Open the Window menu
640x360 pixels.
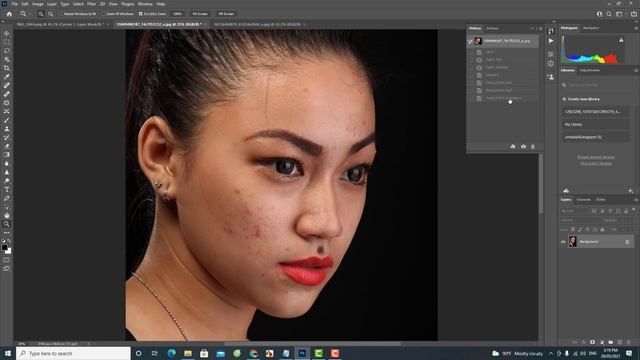tap(145, 4)
